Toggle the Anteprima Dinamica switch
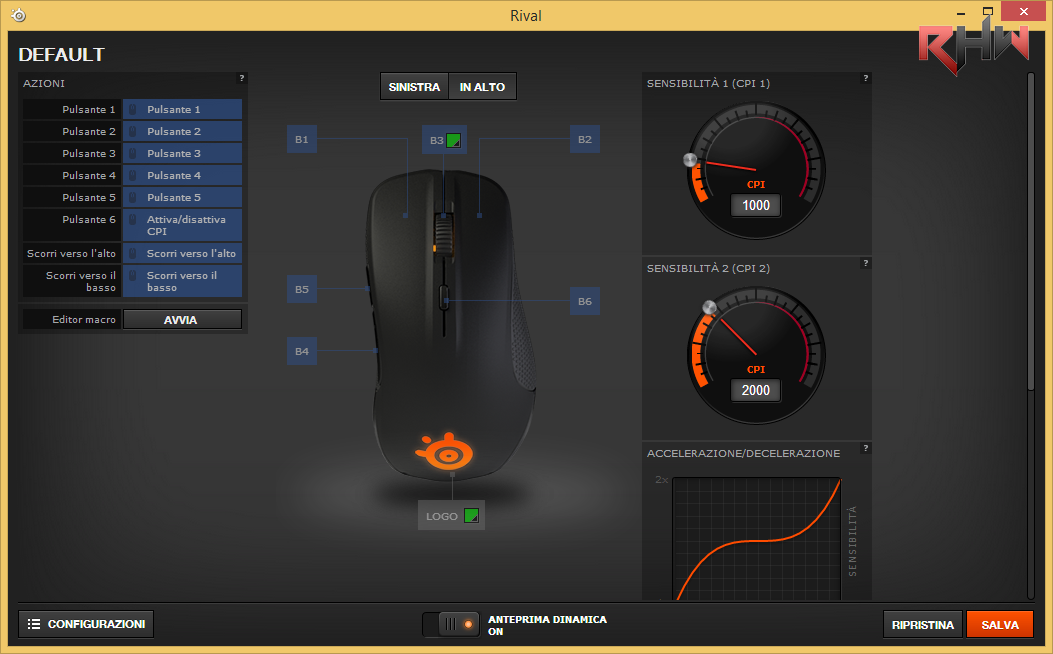This screenshot has height=654, width=1053. coord(451,624)
